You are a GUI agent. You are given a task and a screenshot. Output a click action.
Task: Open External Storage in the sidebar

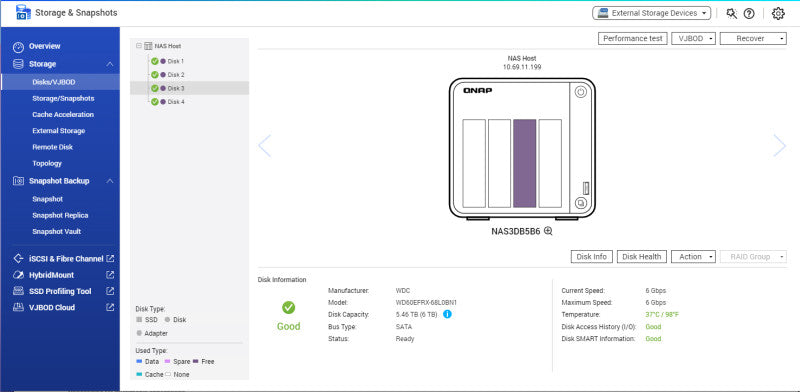[59, 131]
